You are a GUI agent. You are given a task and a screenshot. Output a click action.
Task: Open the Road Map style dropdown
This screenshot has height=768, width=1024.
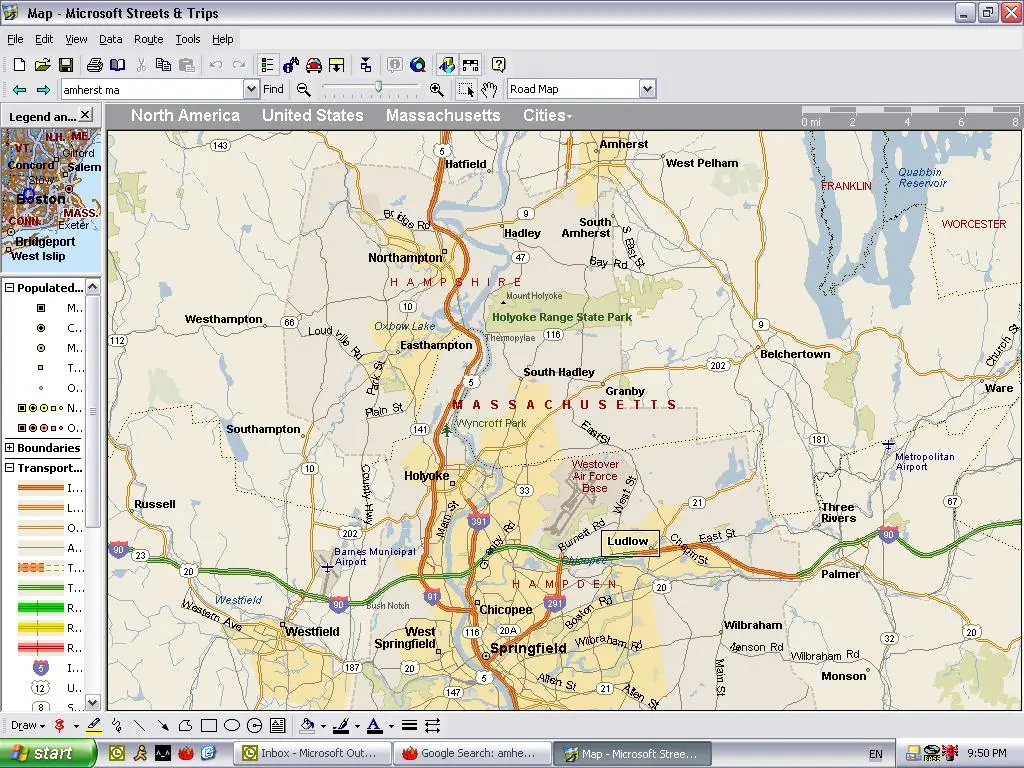pos(648,88)
